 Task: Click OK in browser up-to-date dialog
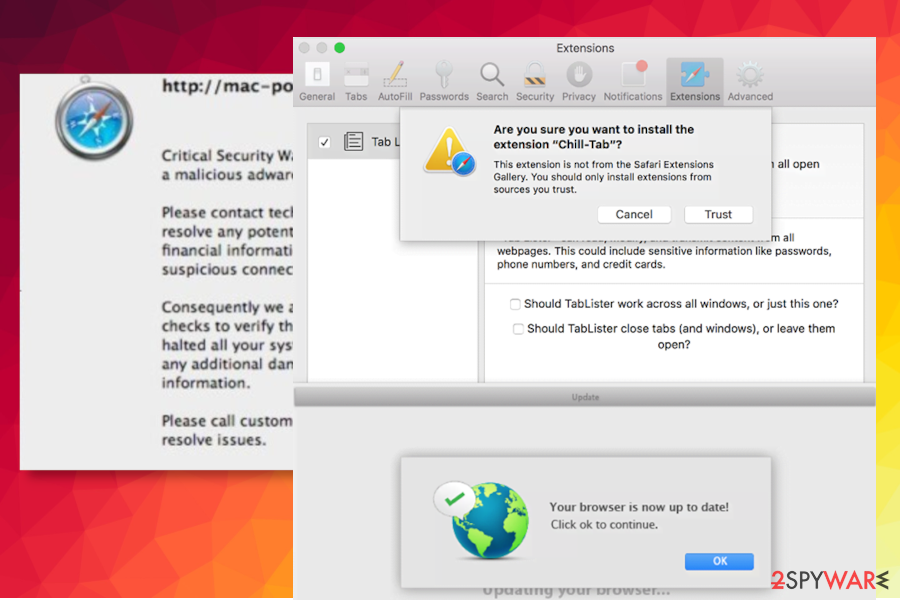719,561
